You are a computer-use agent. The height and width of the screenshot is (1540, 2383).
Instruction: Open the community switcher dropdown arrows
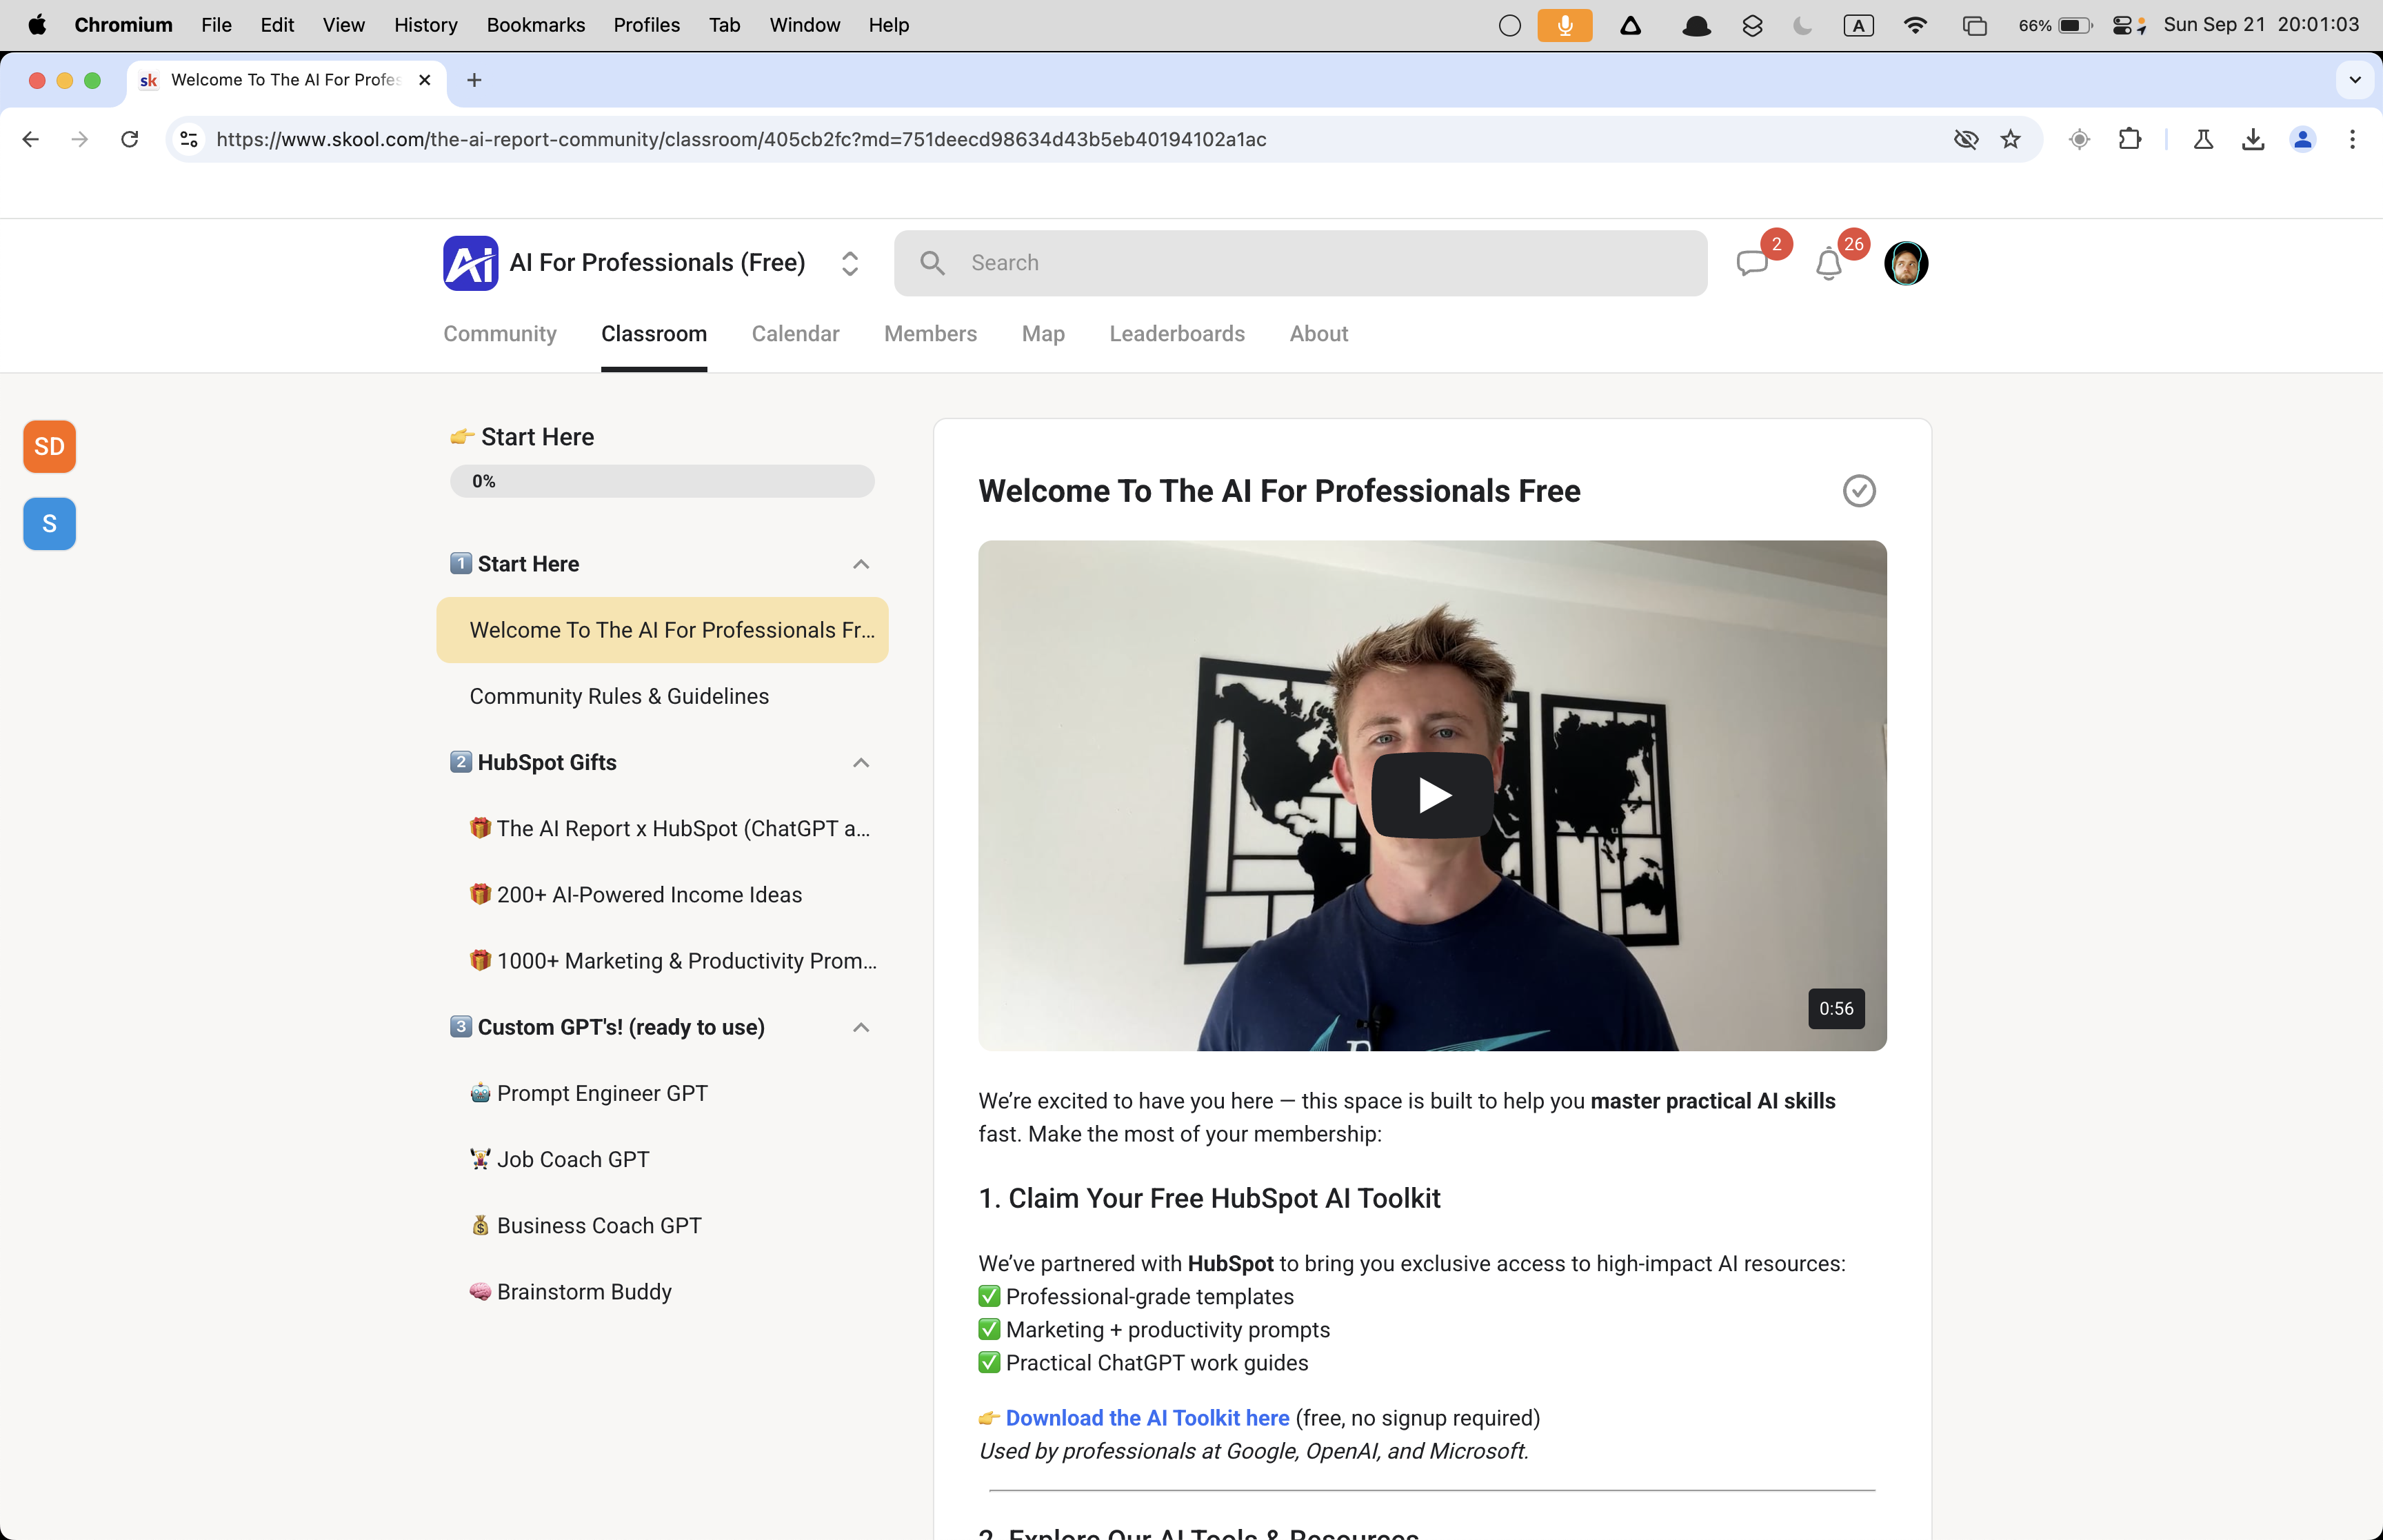point(849,263)
